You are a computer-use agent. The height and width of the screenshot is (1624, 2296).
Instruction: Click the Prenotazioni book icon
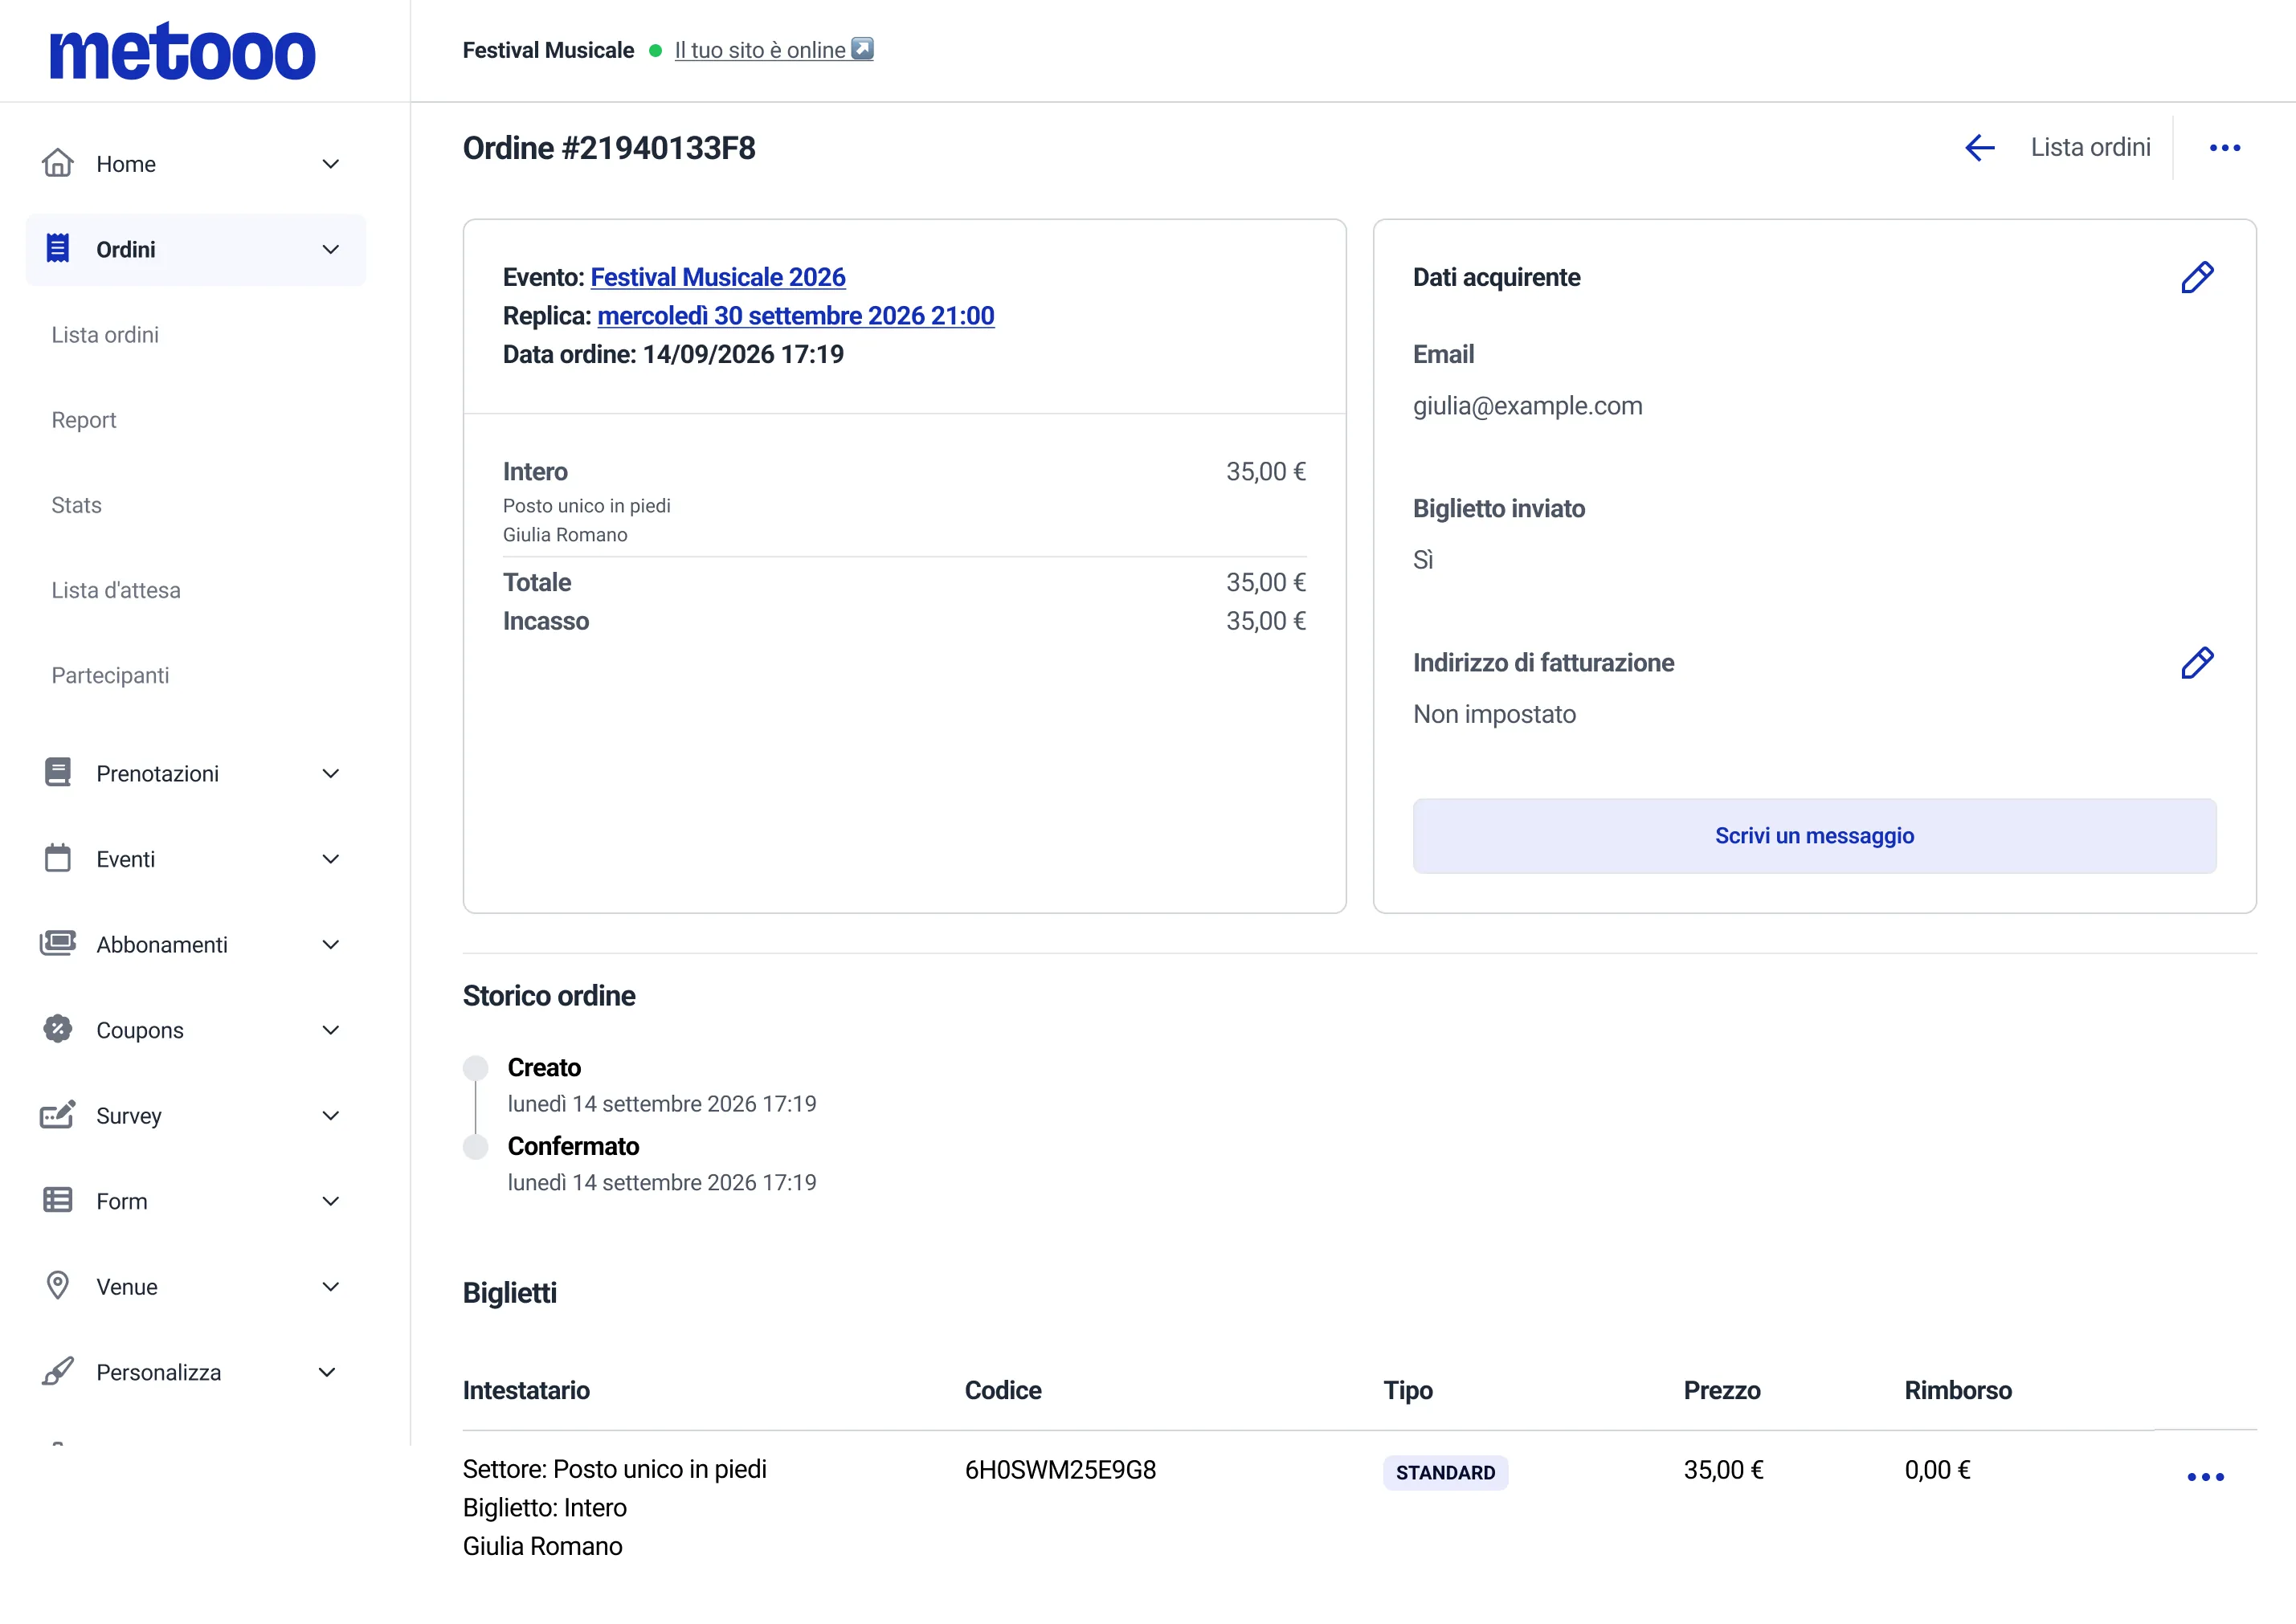[x=58, y=773]
